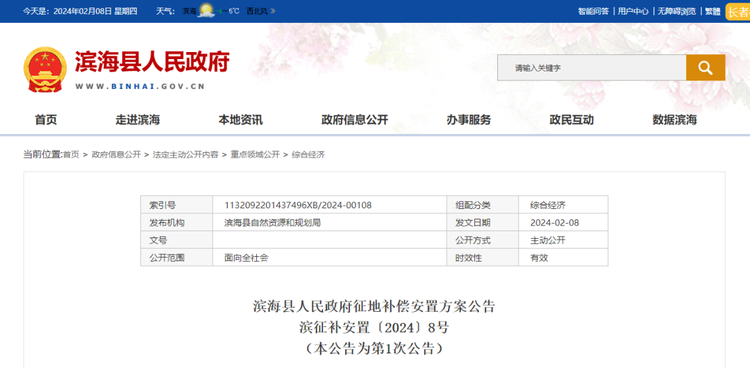Click the 滨海县人民政府 site title
750x368 pixels.
(152, 61)
